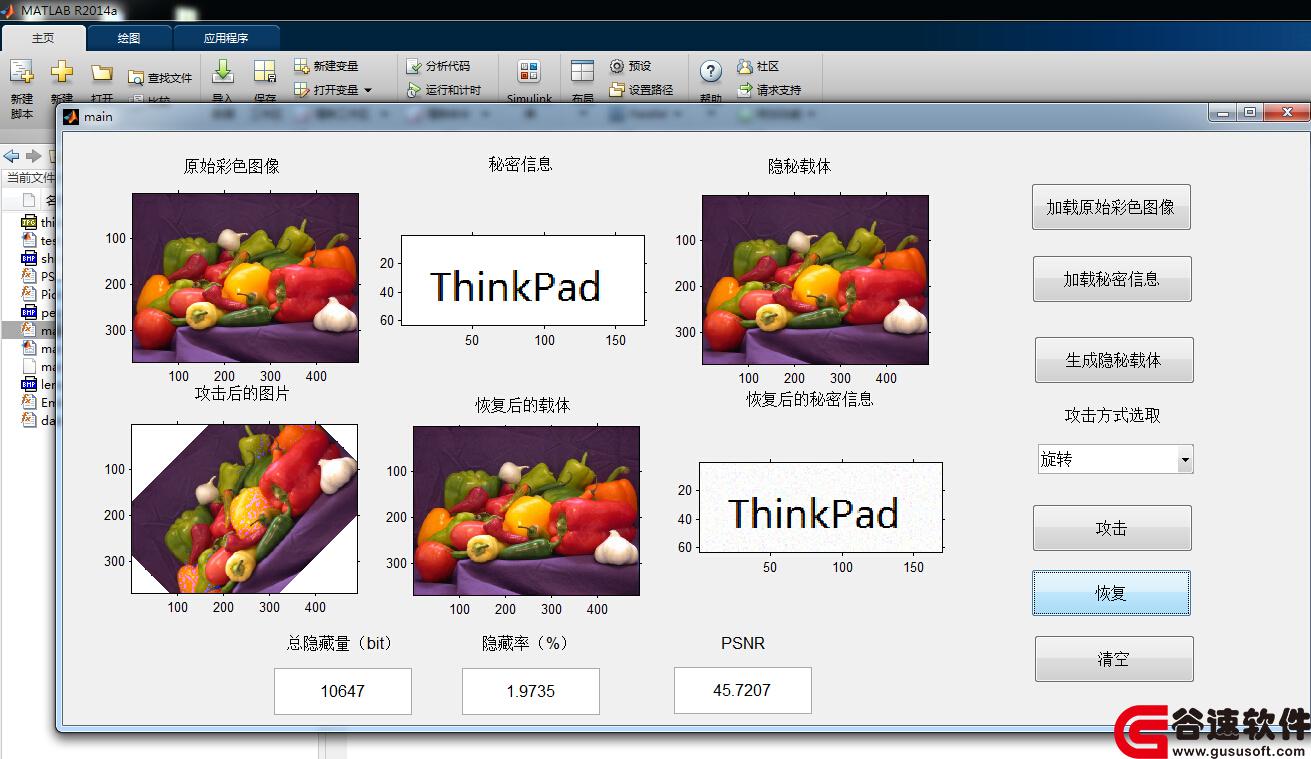Viewport: 1311px width, 759px height.
Task: Click the blue back arrow in MATLAB
Action: pos(12,156)
